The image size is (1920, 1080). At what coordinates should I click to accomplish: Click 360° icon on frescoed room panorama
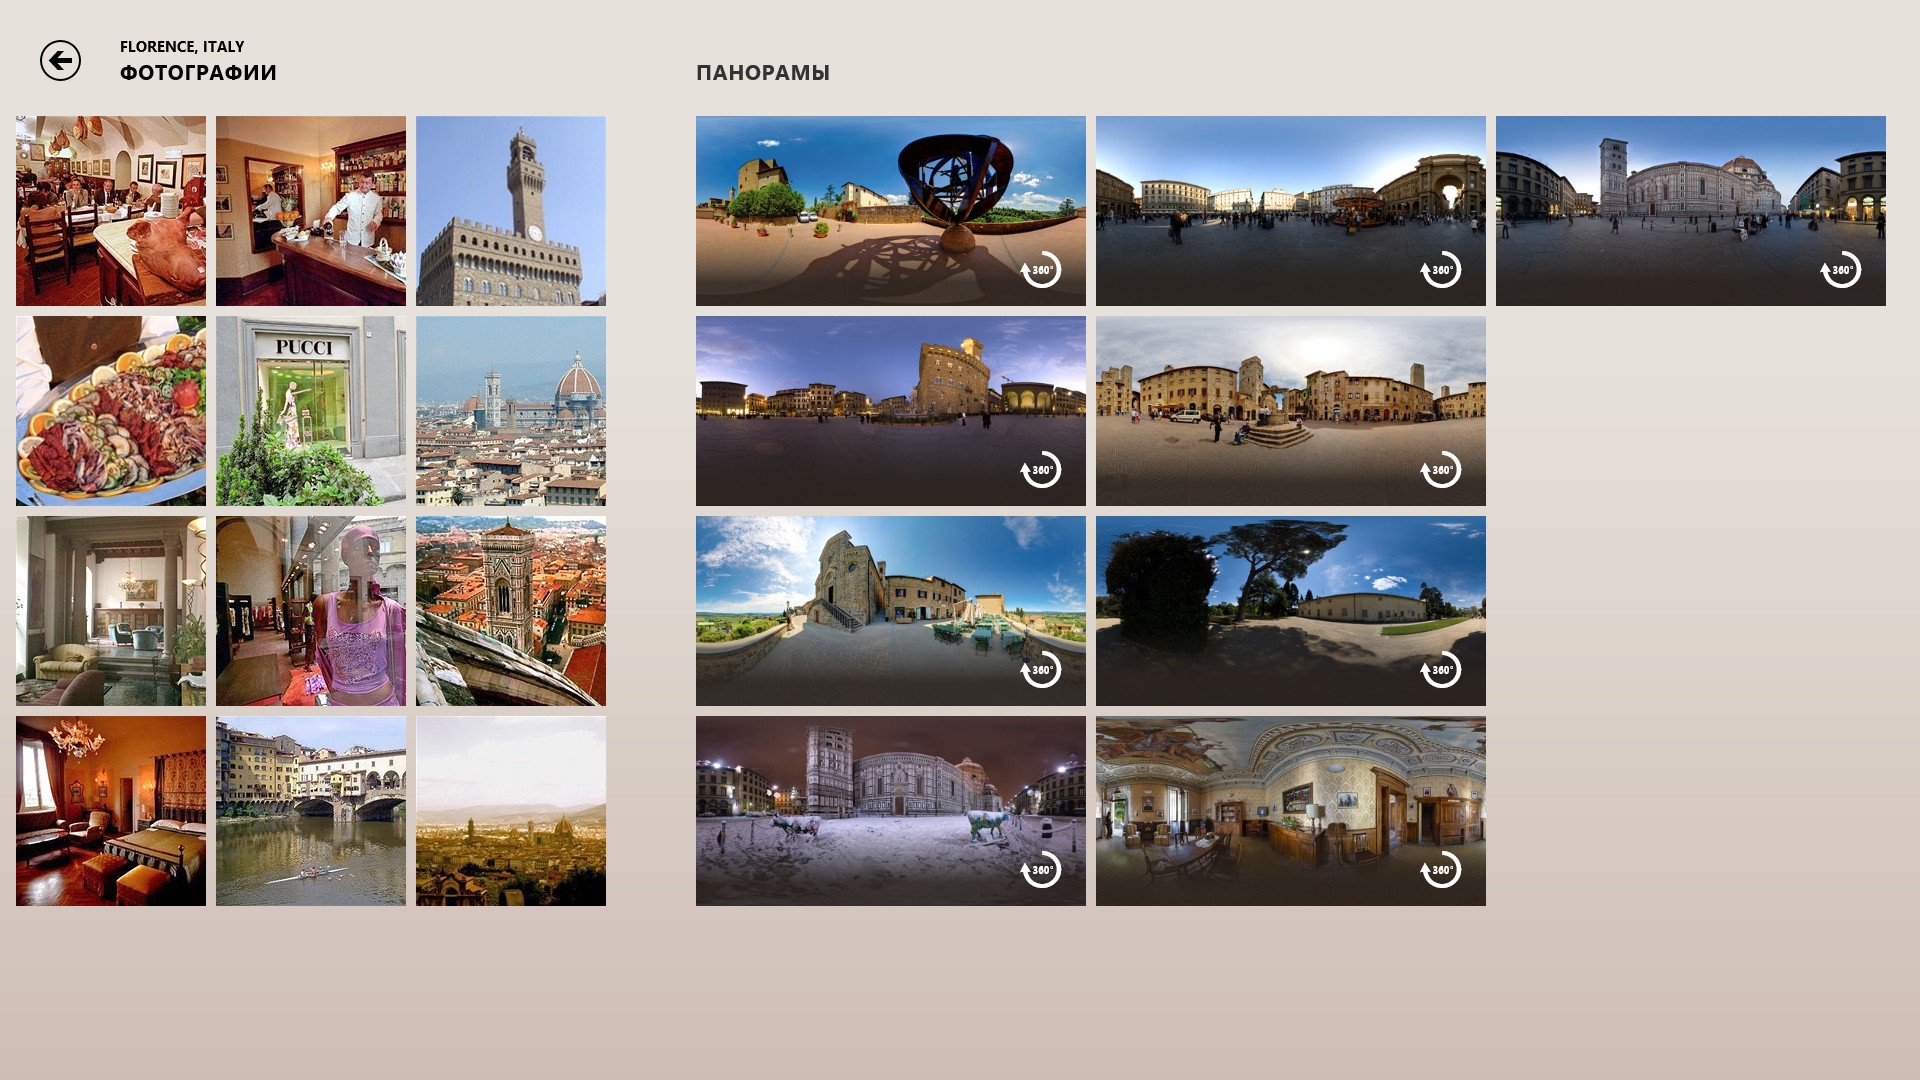coord(1441,870)
